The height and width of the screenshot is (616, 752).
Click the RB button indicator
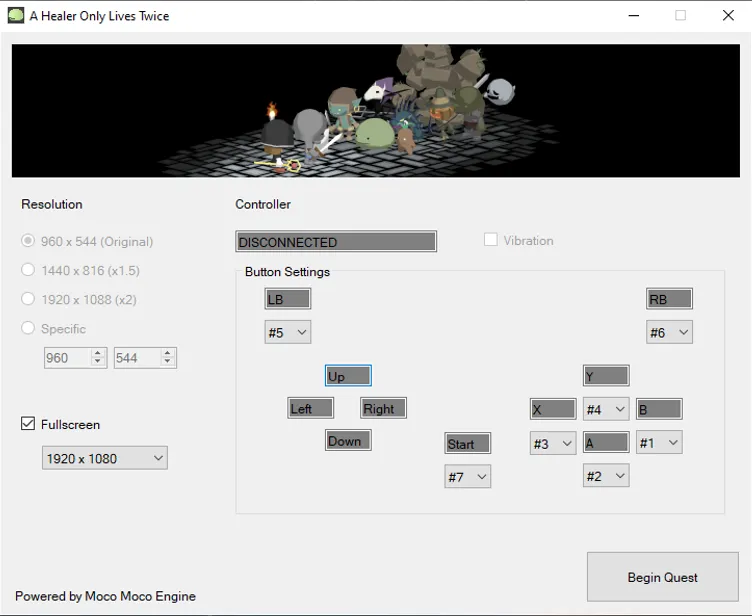coord(670,299)
